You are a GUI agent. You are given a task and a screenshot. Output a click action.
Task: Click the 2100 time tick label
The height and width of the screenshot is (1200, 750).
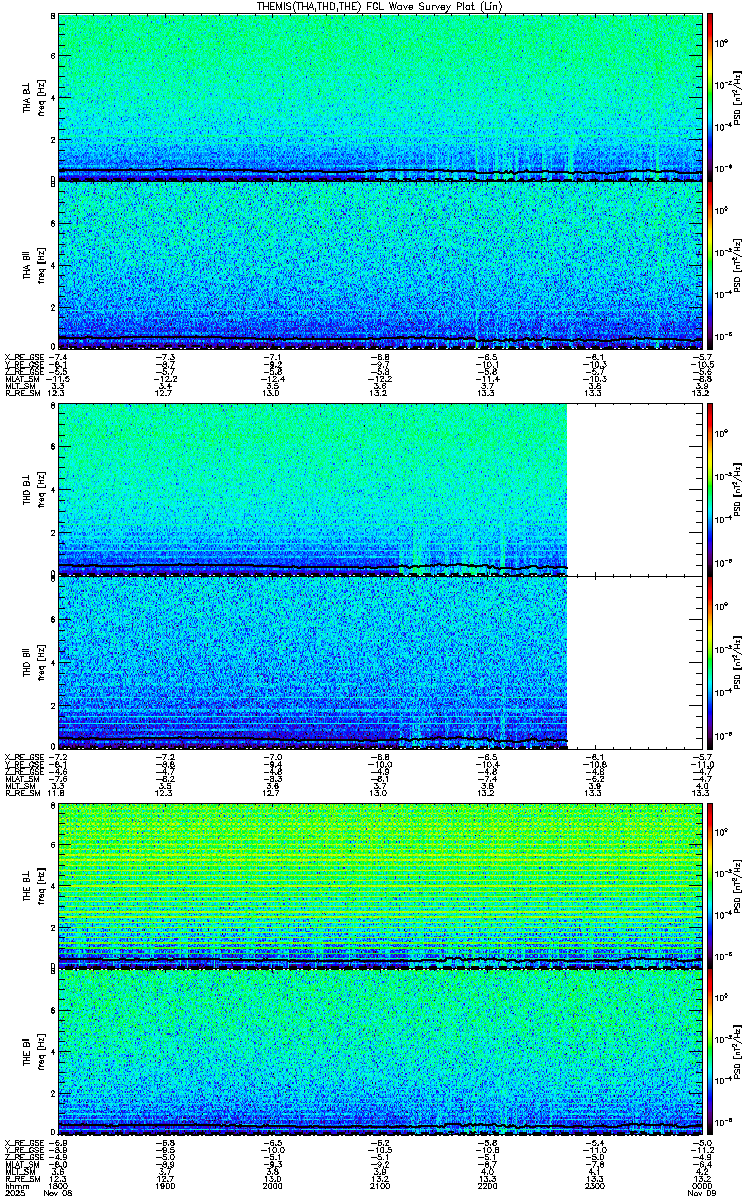(380, 1186)
